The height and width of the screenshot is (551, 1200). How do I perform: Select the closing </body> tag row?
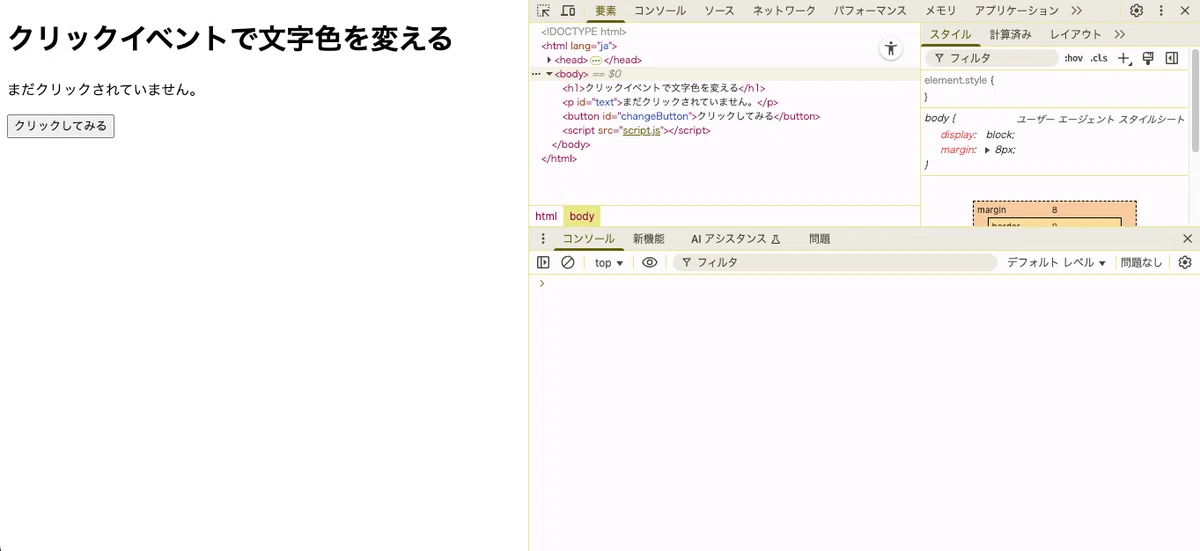724,144
